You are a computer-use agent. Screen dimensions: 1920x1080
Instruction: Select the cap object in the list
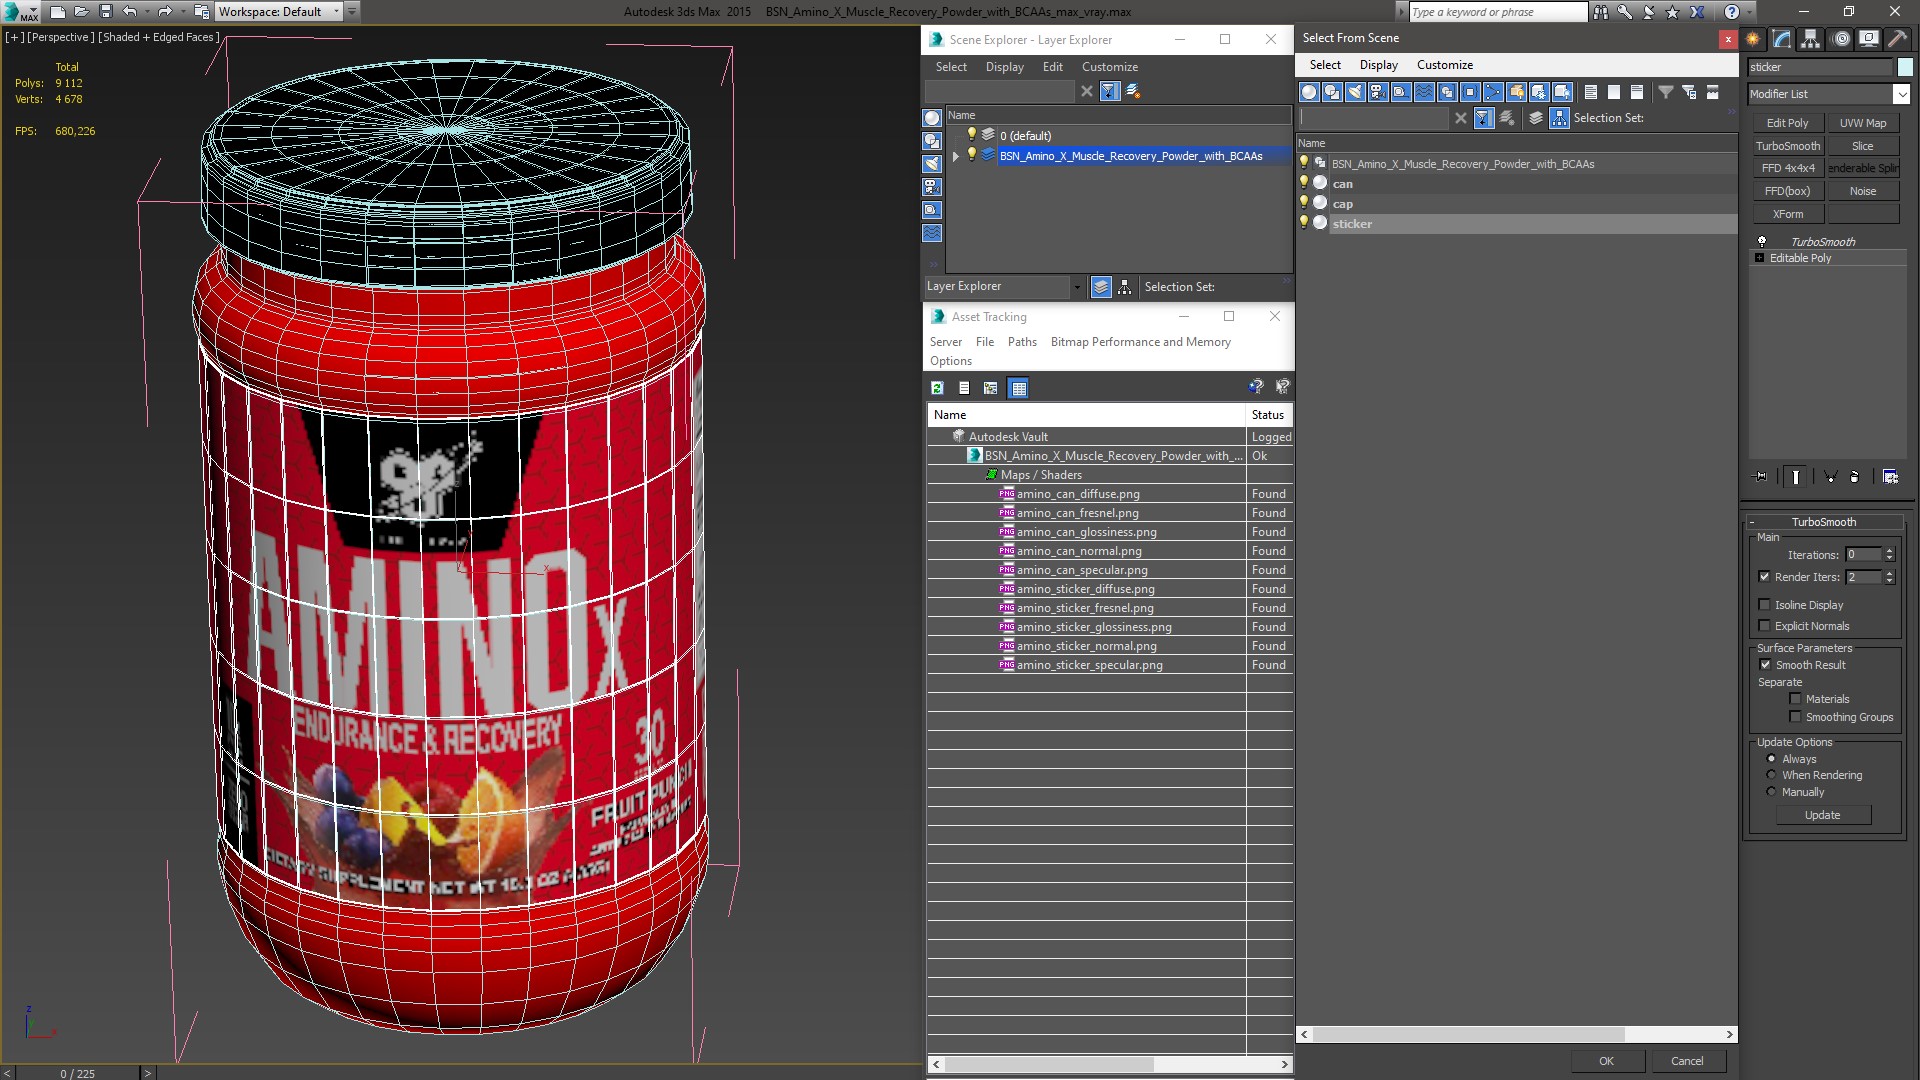(x=1342, y=204)
